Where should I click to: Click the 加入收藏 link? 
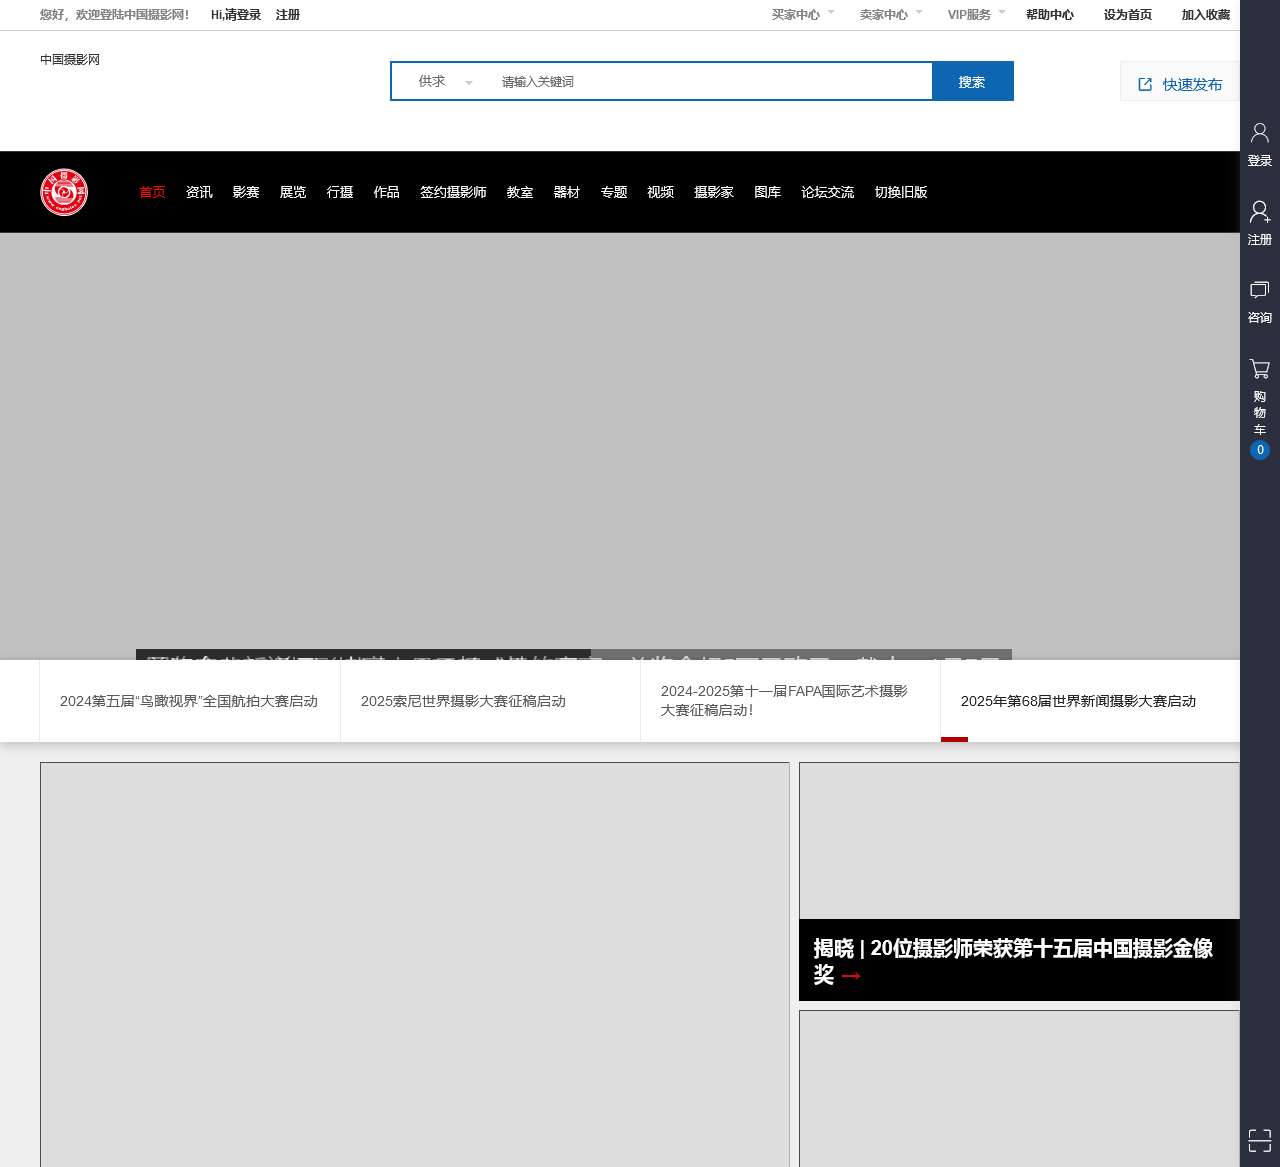(x=1206, y=15)
